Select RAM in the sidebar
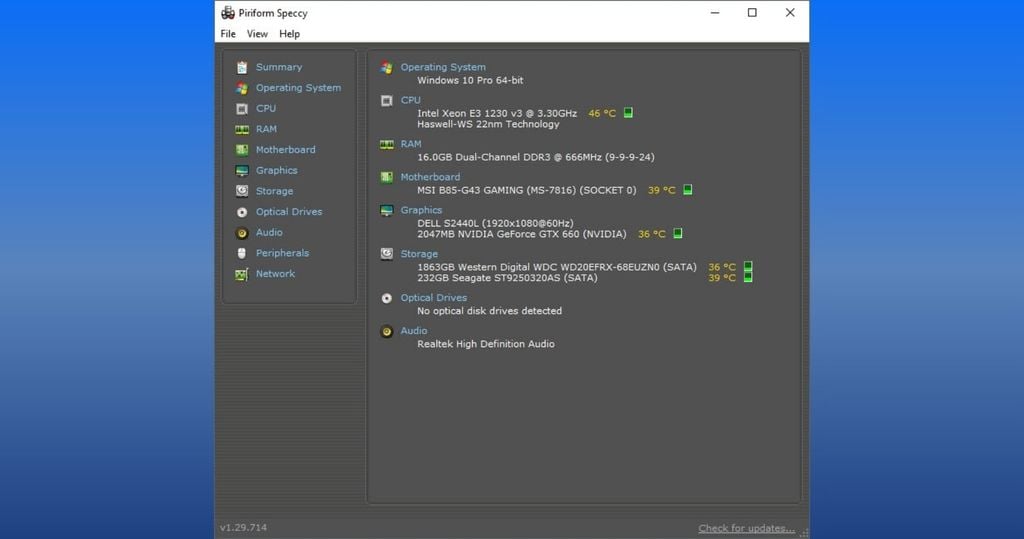Screen dimensions: 1024x539 pos(266,129)
